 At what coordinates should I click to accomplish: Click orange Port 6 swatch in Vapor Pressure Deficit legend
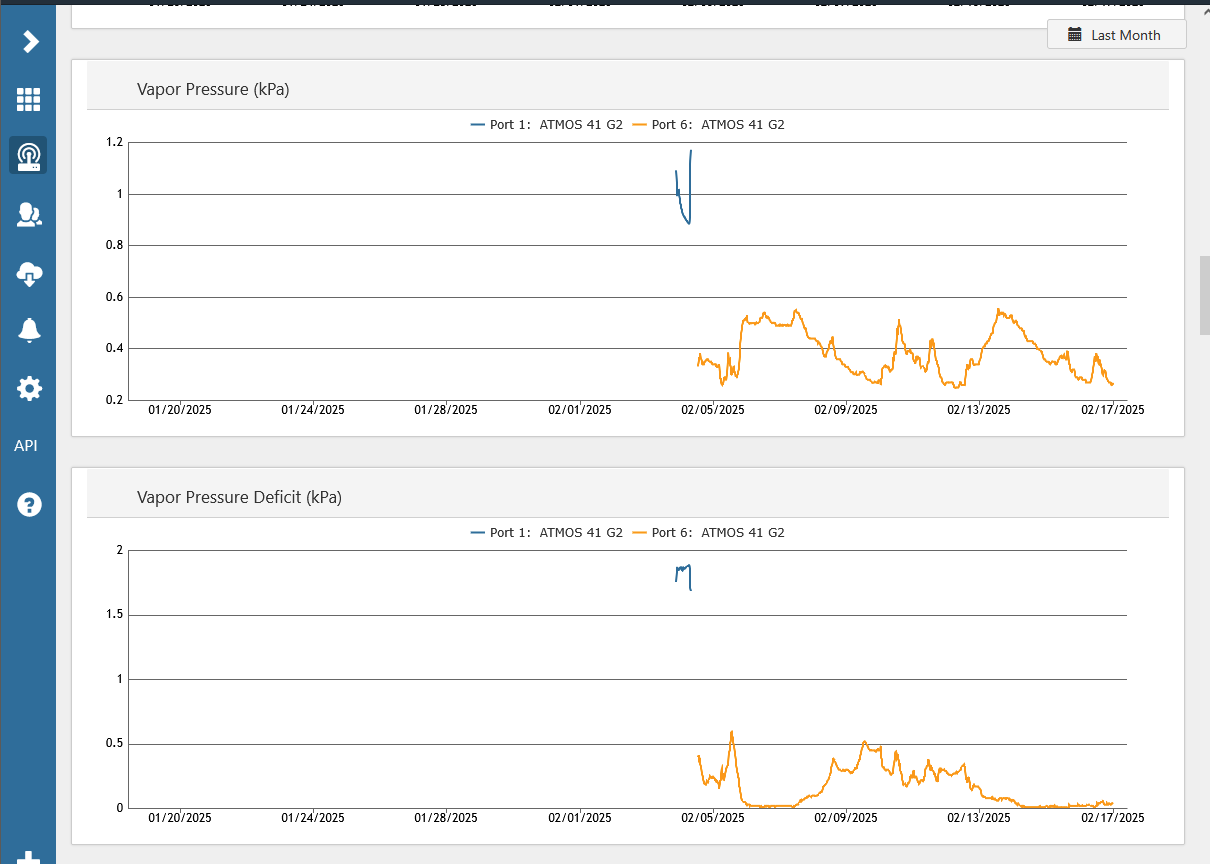tap(640, 533)
